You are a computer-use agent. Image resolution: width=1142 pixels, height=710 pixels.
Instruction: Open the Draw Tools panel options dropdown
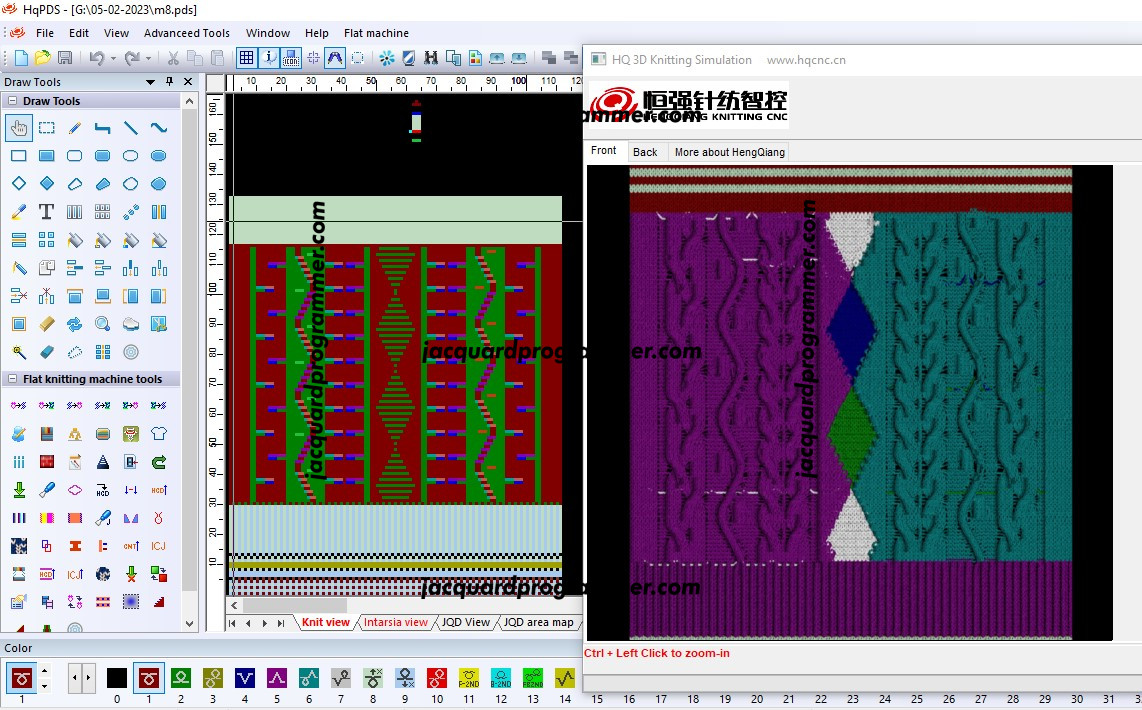[x=151, y=82]
